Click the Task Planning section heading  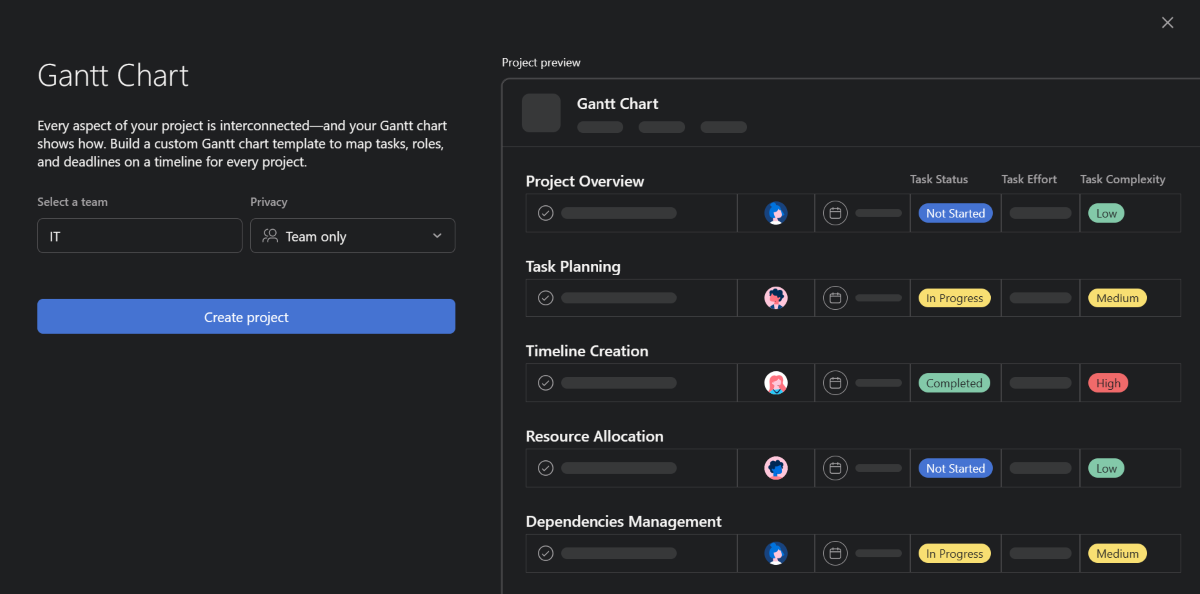573,266
